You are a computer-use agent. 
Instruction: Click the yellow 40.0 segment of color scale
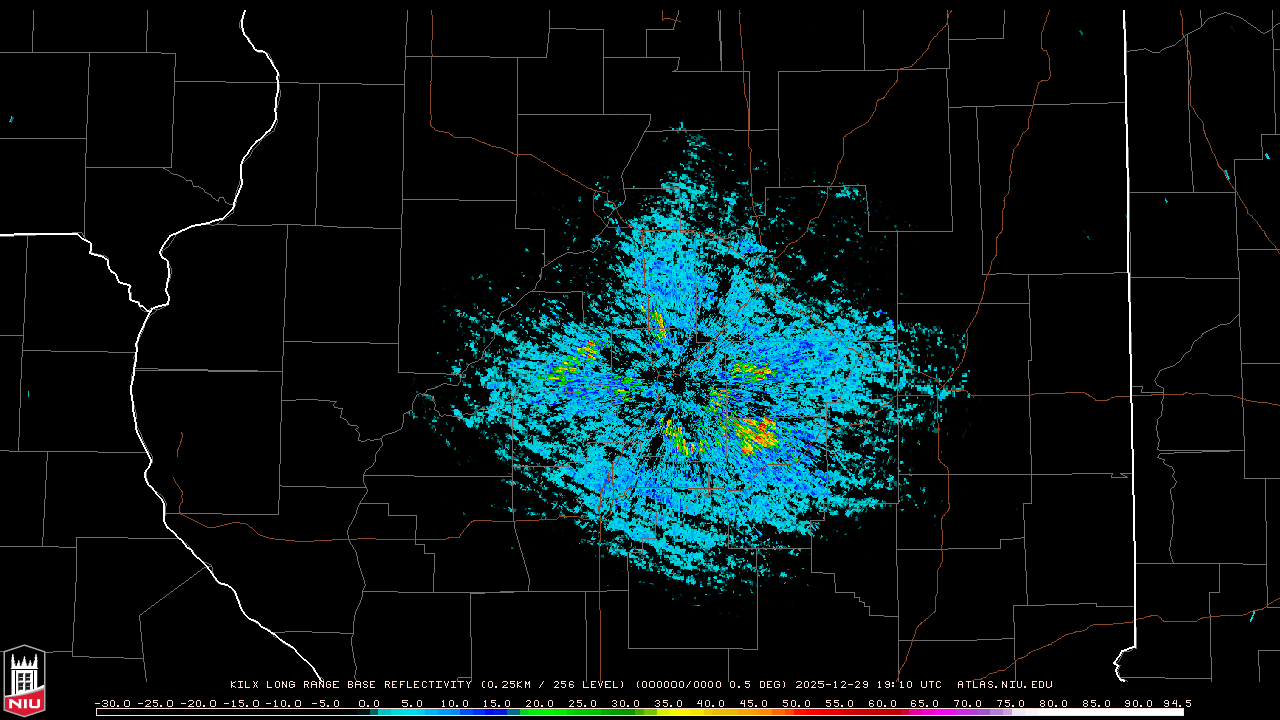click(712, 712)
